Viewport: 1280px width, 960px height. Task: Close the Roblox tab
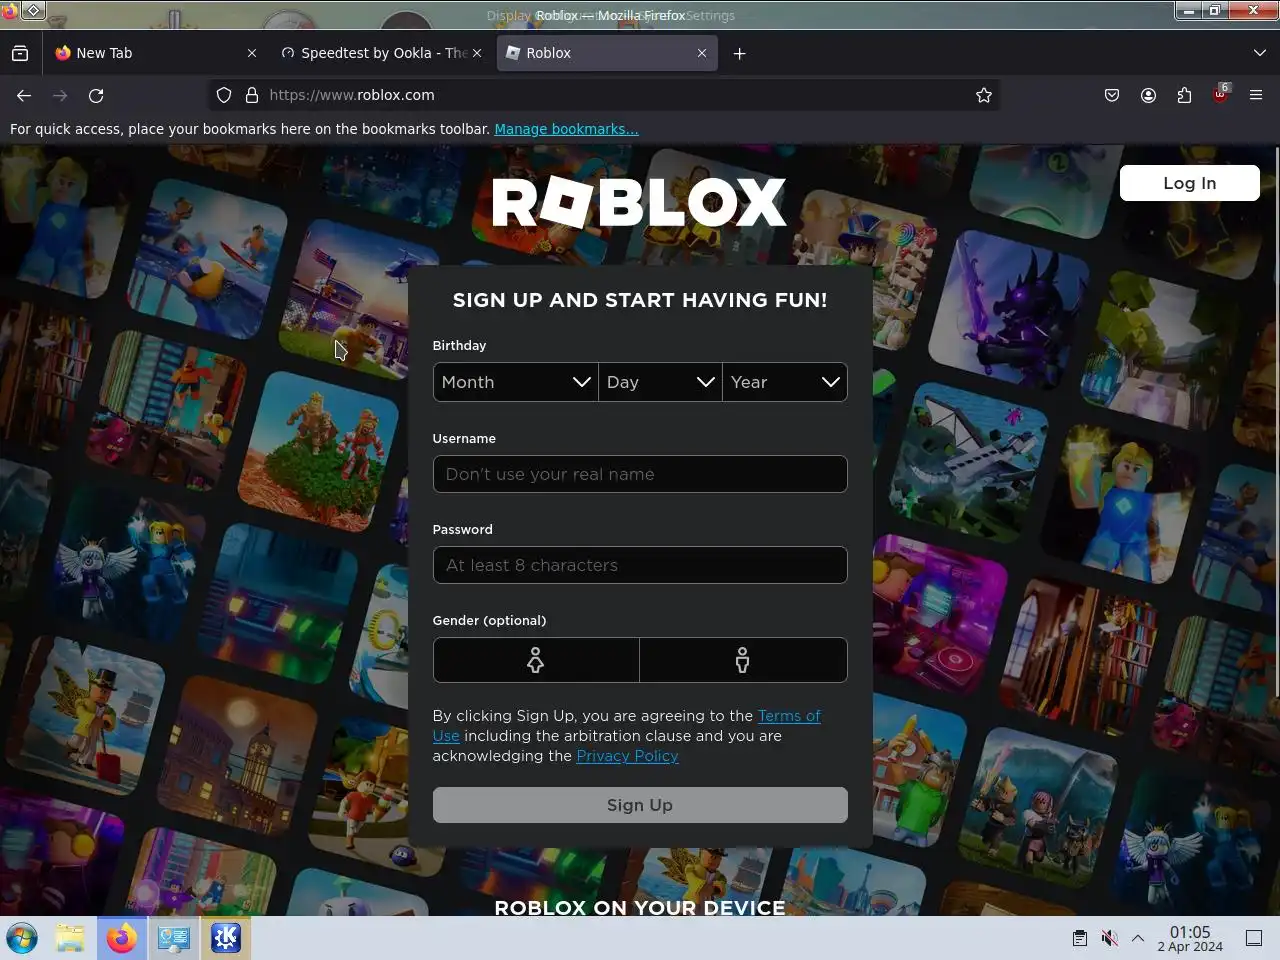pos(702,53)
